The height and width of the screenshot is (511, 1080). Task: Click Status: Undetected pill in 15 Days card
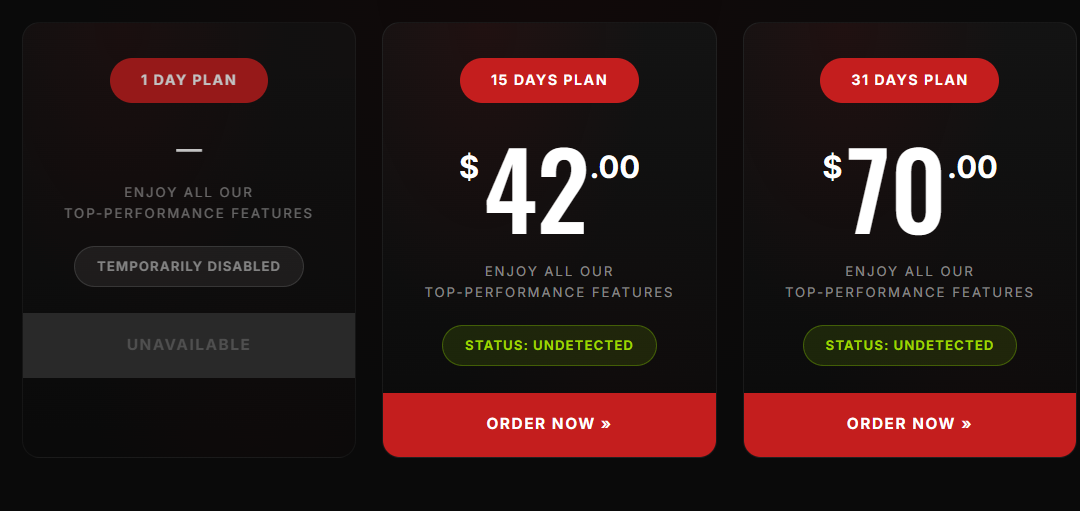549,346
